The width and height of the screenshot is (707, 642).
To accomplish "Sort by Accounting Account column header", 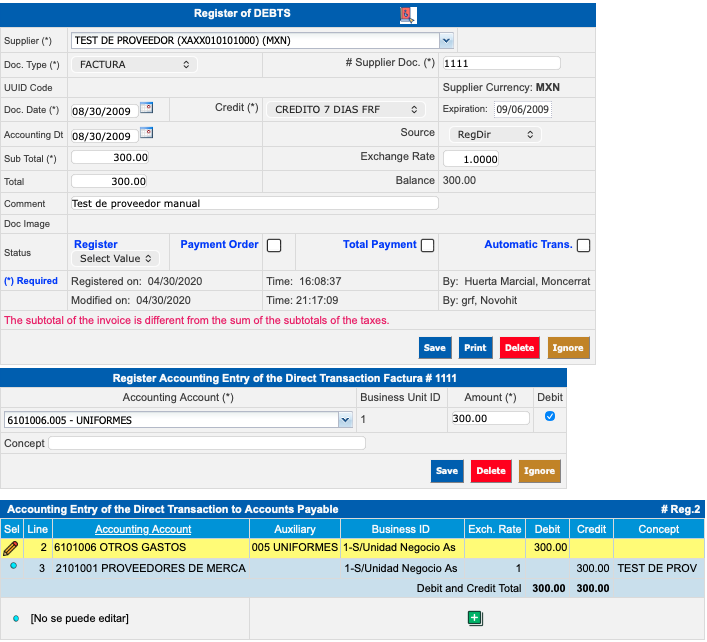I will click(x=143, y=529).
